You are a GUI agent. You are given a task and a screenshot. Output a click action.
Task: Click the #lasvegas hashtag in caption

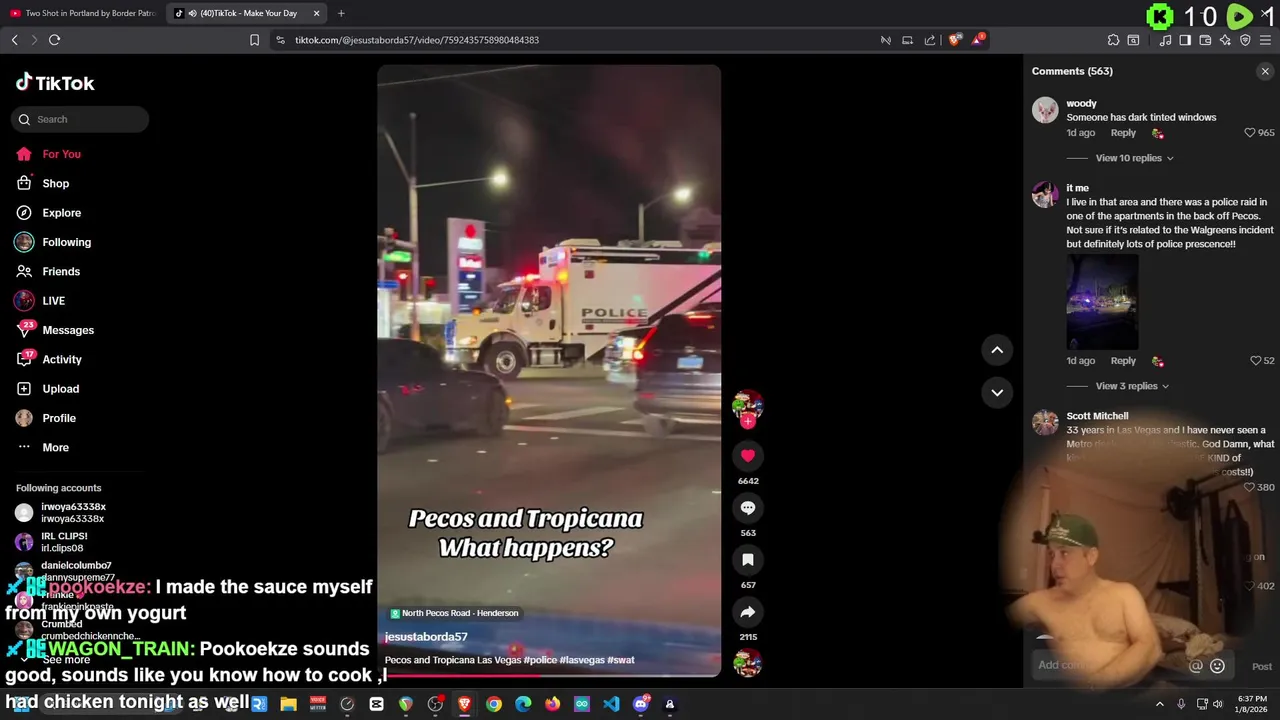pyautogui.click(x=581, y=660)
